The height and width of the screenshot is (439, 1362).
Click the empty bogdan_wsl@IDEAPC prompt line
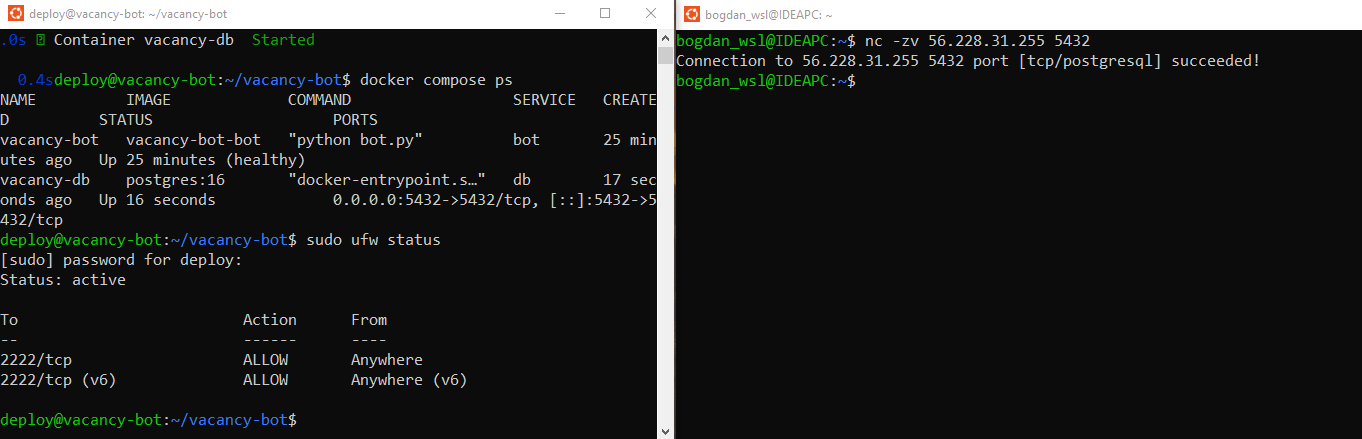click(x=766, y=81)
